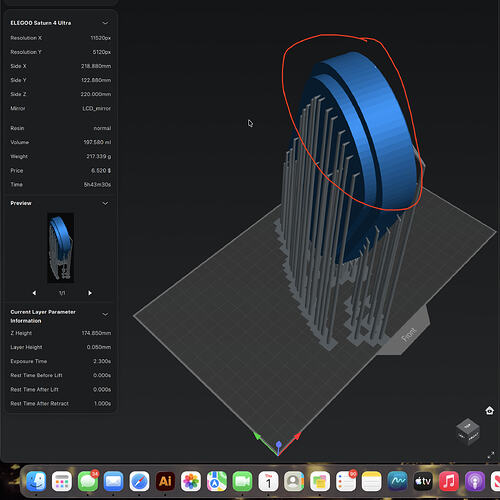Click the Volume value 197.580 ml

click(x=97, y=142)
